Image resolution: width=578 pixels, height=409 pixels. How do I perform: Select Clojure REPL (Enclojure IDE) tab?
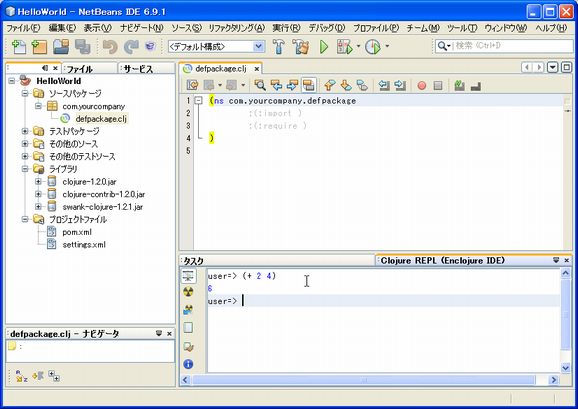point(442,261)
